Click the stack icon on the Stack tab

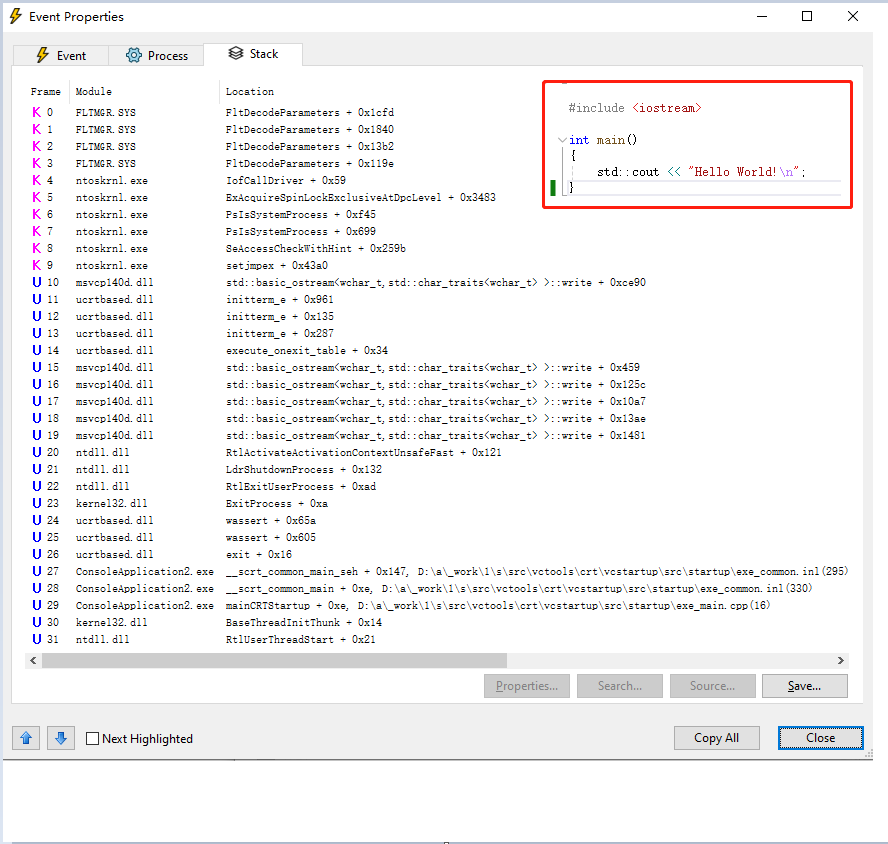pos(236,55)
